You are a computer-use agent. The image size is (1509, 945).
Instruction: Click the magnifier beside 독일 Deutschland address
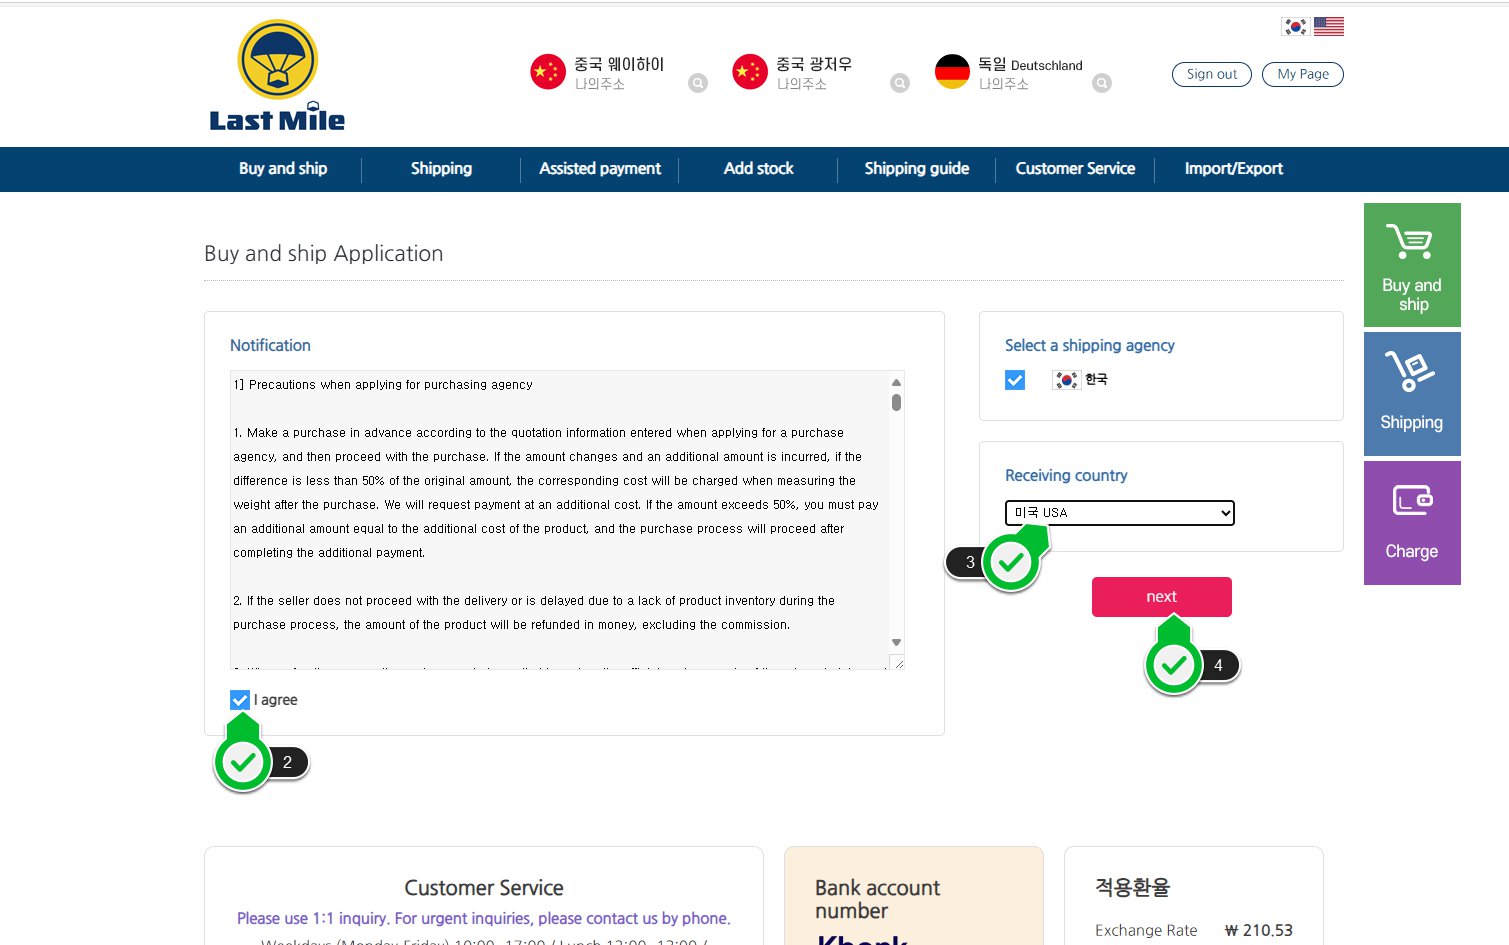[1102, 83]
